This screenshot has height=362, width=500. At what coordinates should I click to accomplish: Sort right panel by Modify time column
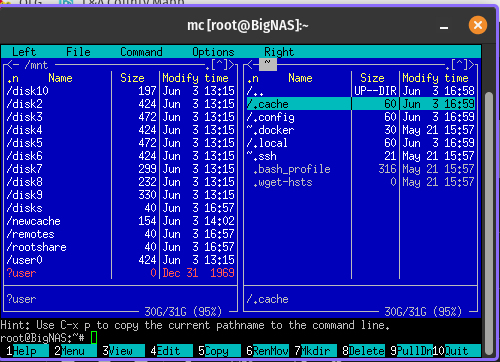[x=435, y=78]
